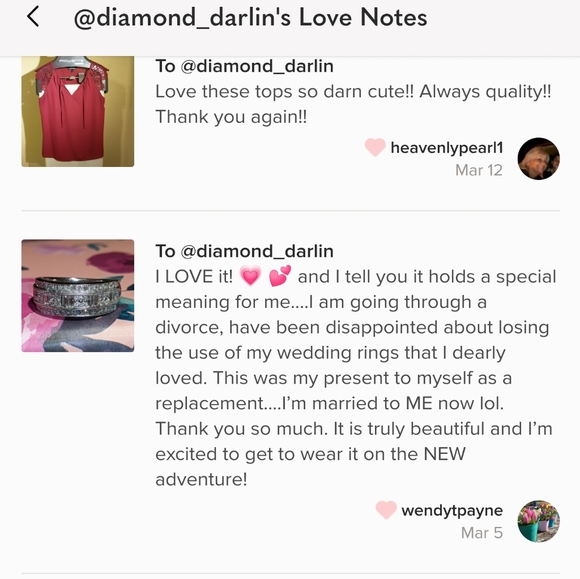Open the heavenlypearl1 username link

coord(447,148)
